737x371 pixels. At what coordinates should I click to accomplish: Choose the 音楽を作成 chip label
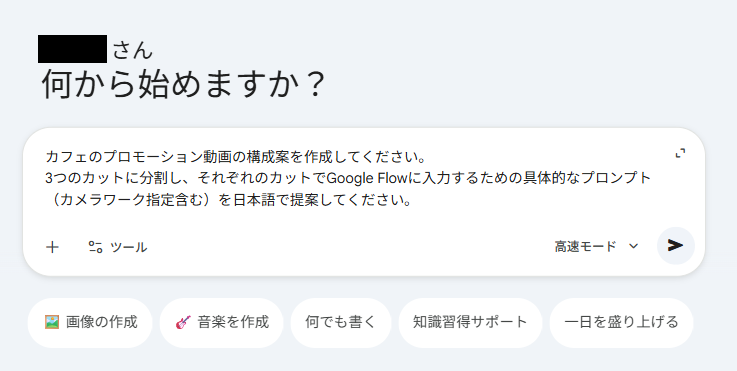point(233,322)
